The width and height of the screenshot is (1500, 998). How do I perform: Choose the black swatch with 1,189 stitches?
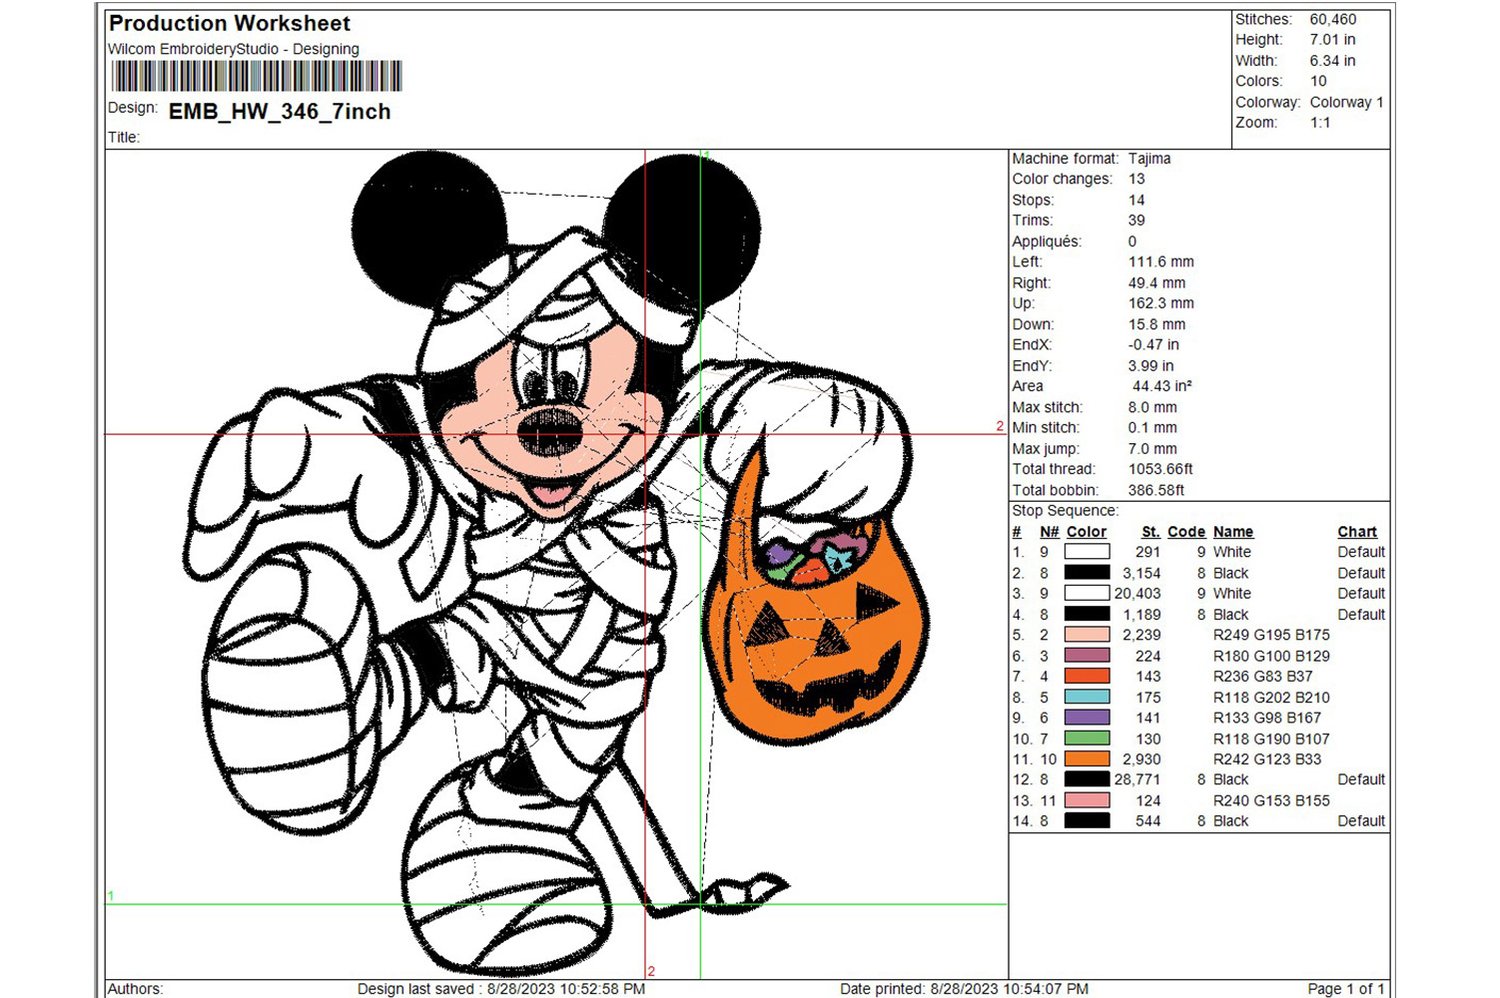1087,614
